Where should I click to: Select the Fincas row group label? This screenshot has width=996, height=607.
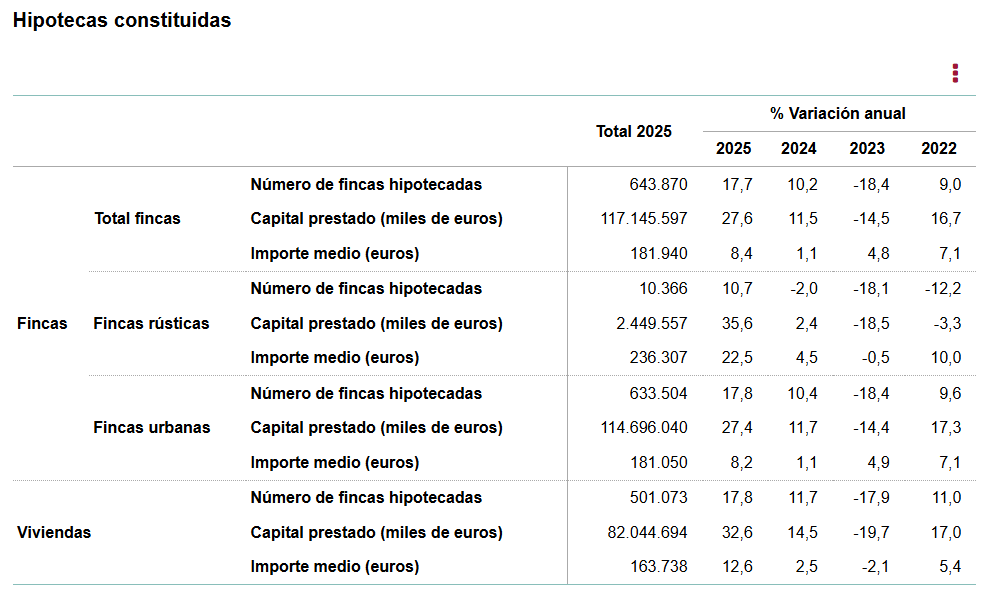(x=43, y=323)
